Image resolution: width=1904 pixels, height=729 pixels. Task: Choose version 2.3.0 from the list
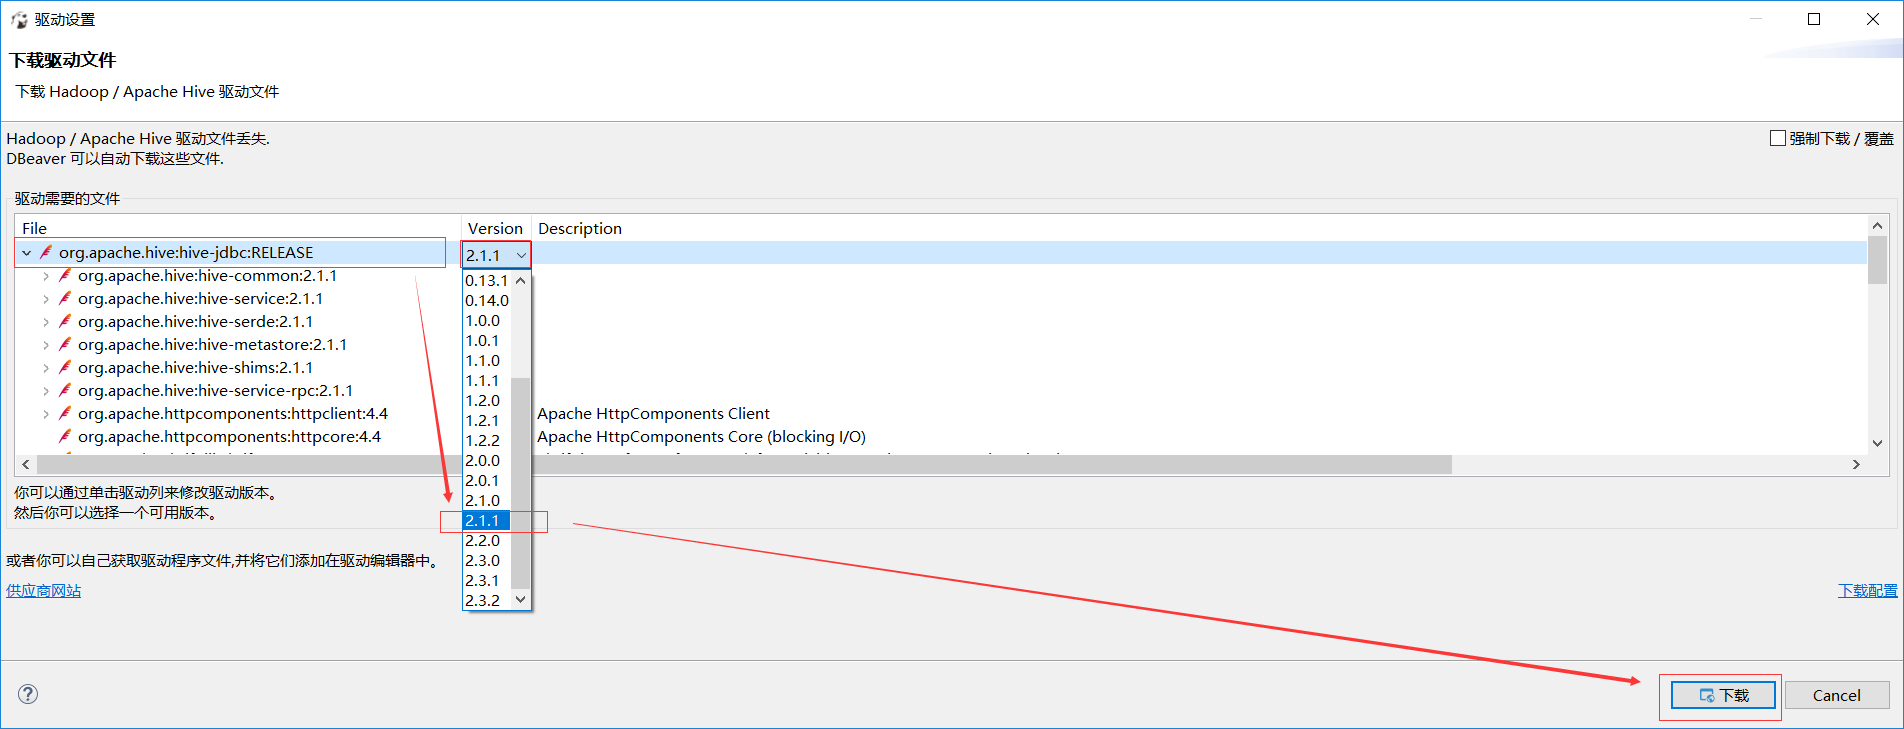487,561
